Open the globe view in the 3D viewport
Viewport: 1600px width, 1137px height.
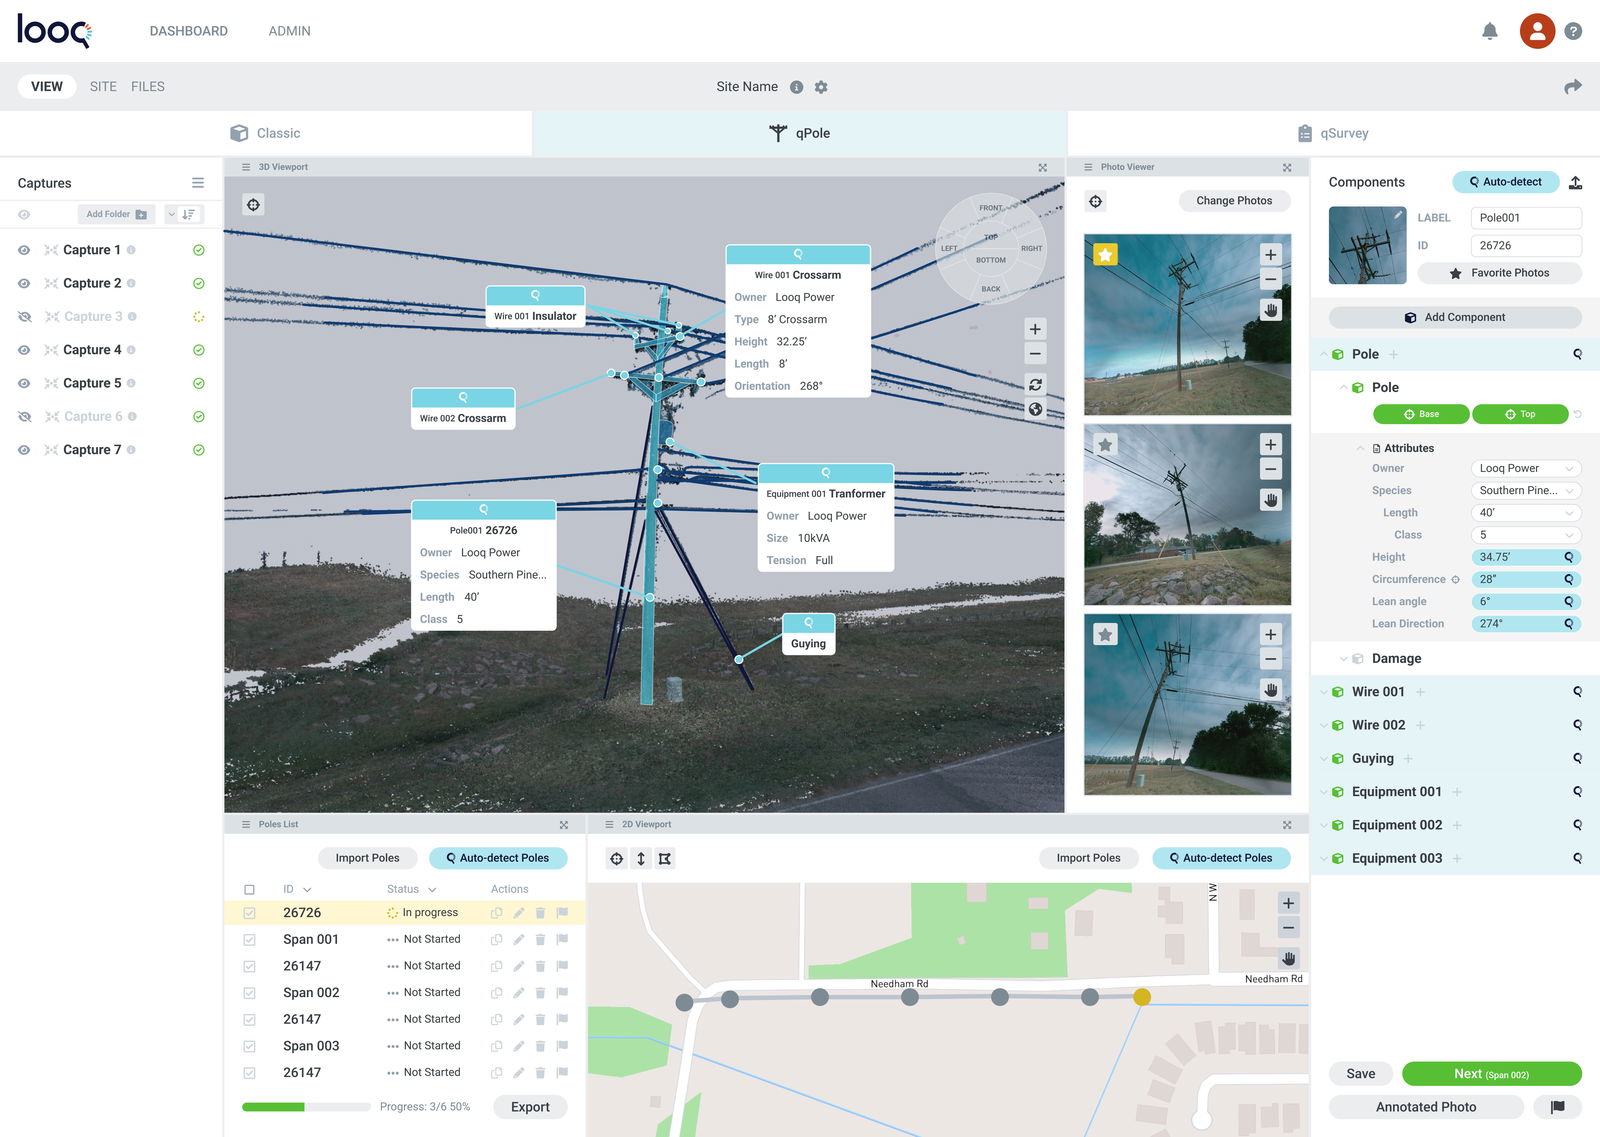[x=1035, y=410]
